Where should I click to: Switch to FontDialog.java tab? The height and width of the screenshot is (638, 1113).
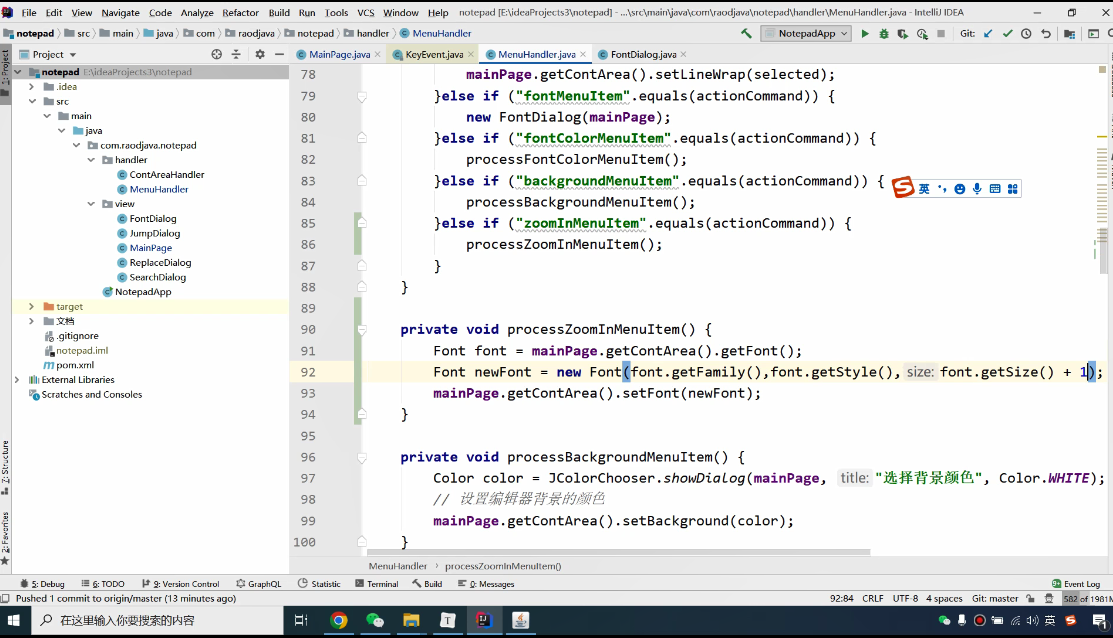tap(642, 54)
